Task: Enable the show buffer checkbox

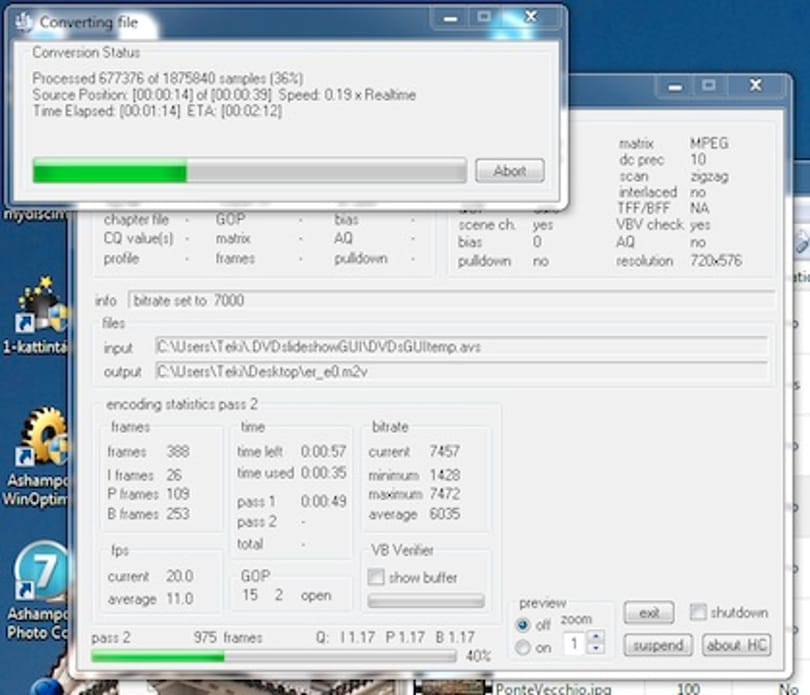Action: pyautogui.click(x=376, y=577)
